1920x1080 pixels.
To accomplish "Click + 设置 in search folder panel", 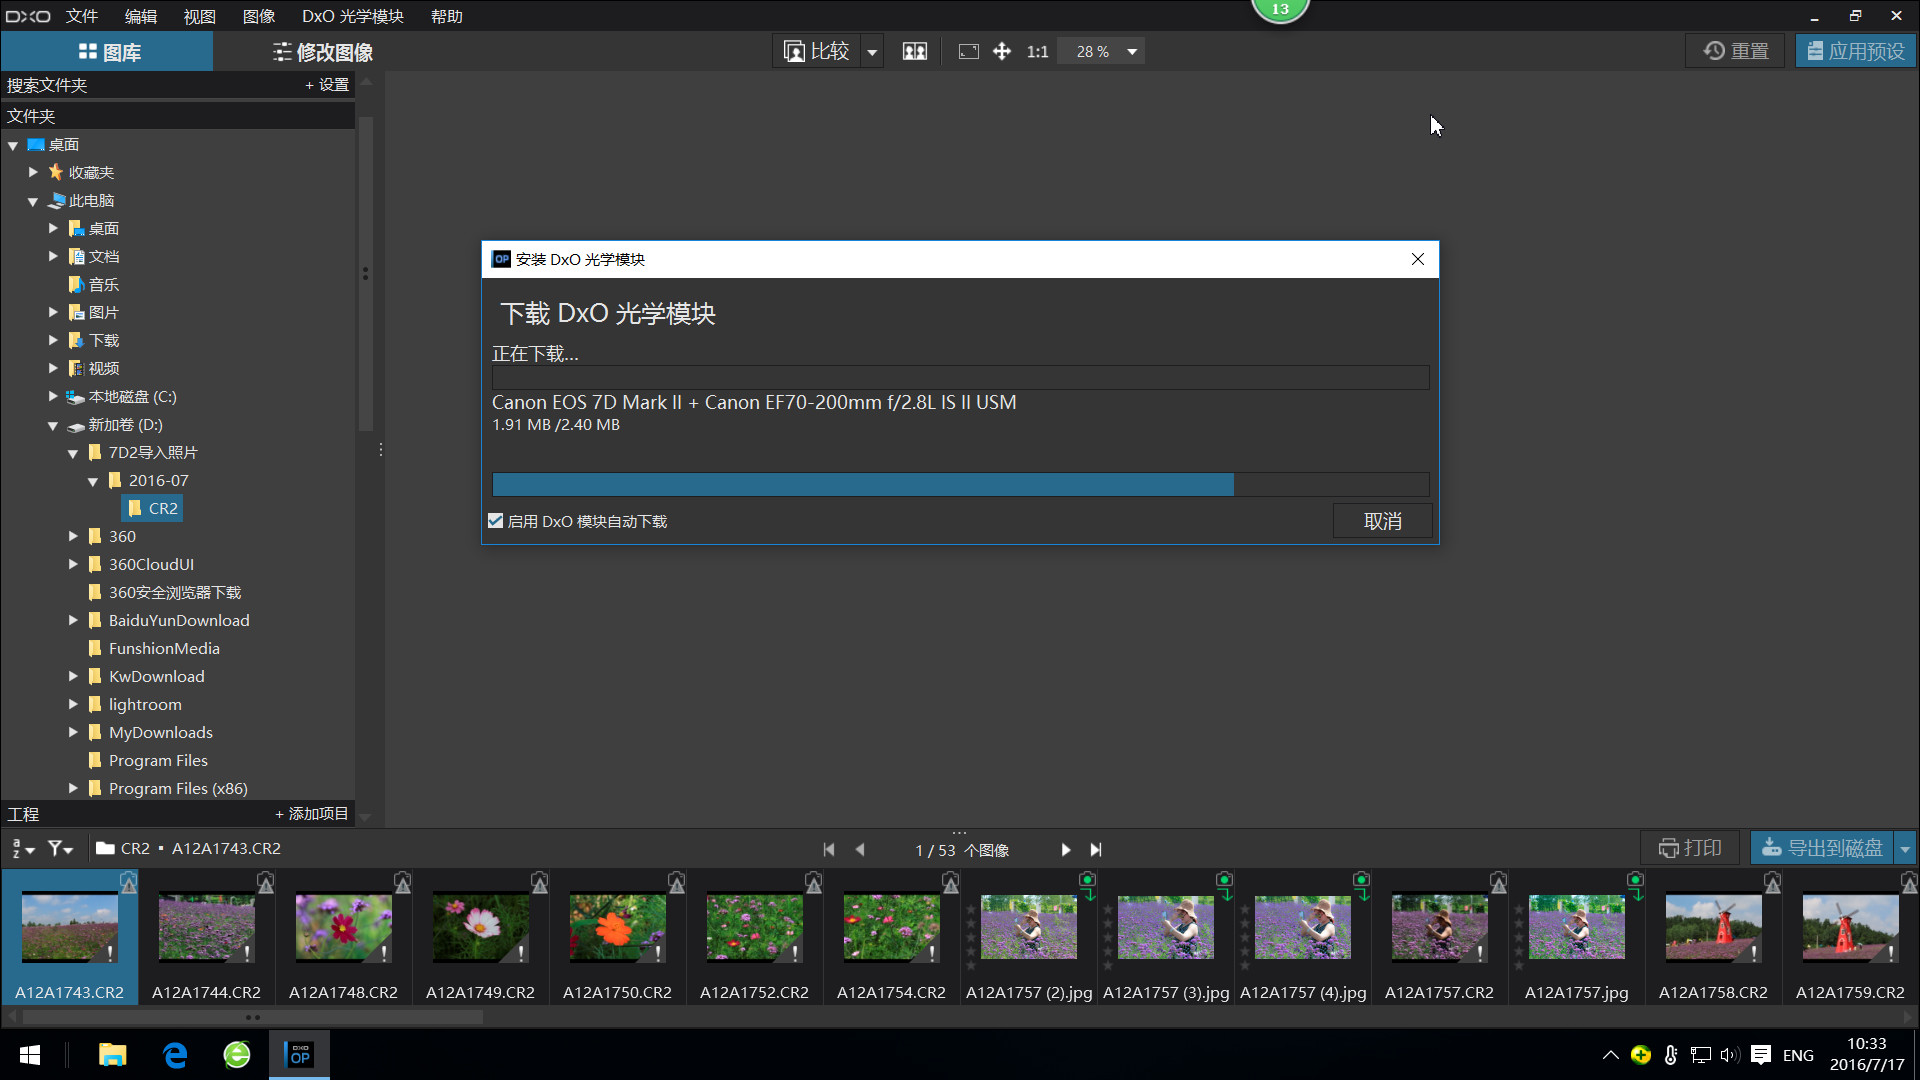I will pos(327,85).
